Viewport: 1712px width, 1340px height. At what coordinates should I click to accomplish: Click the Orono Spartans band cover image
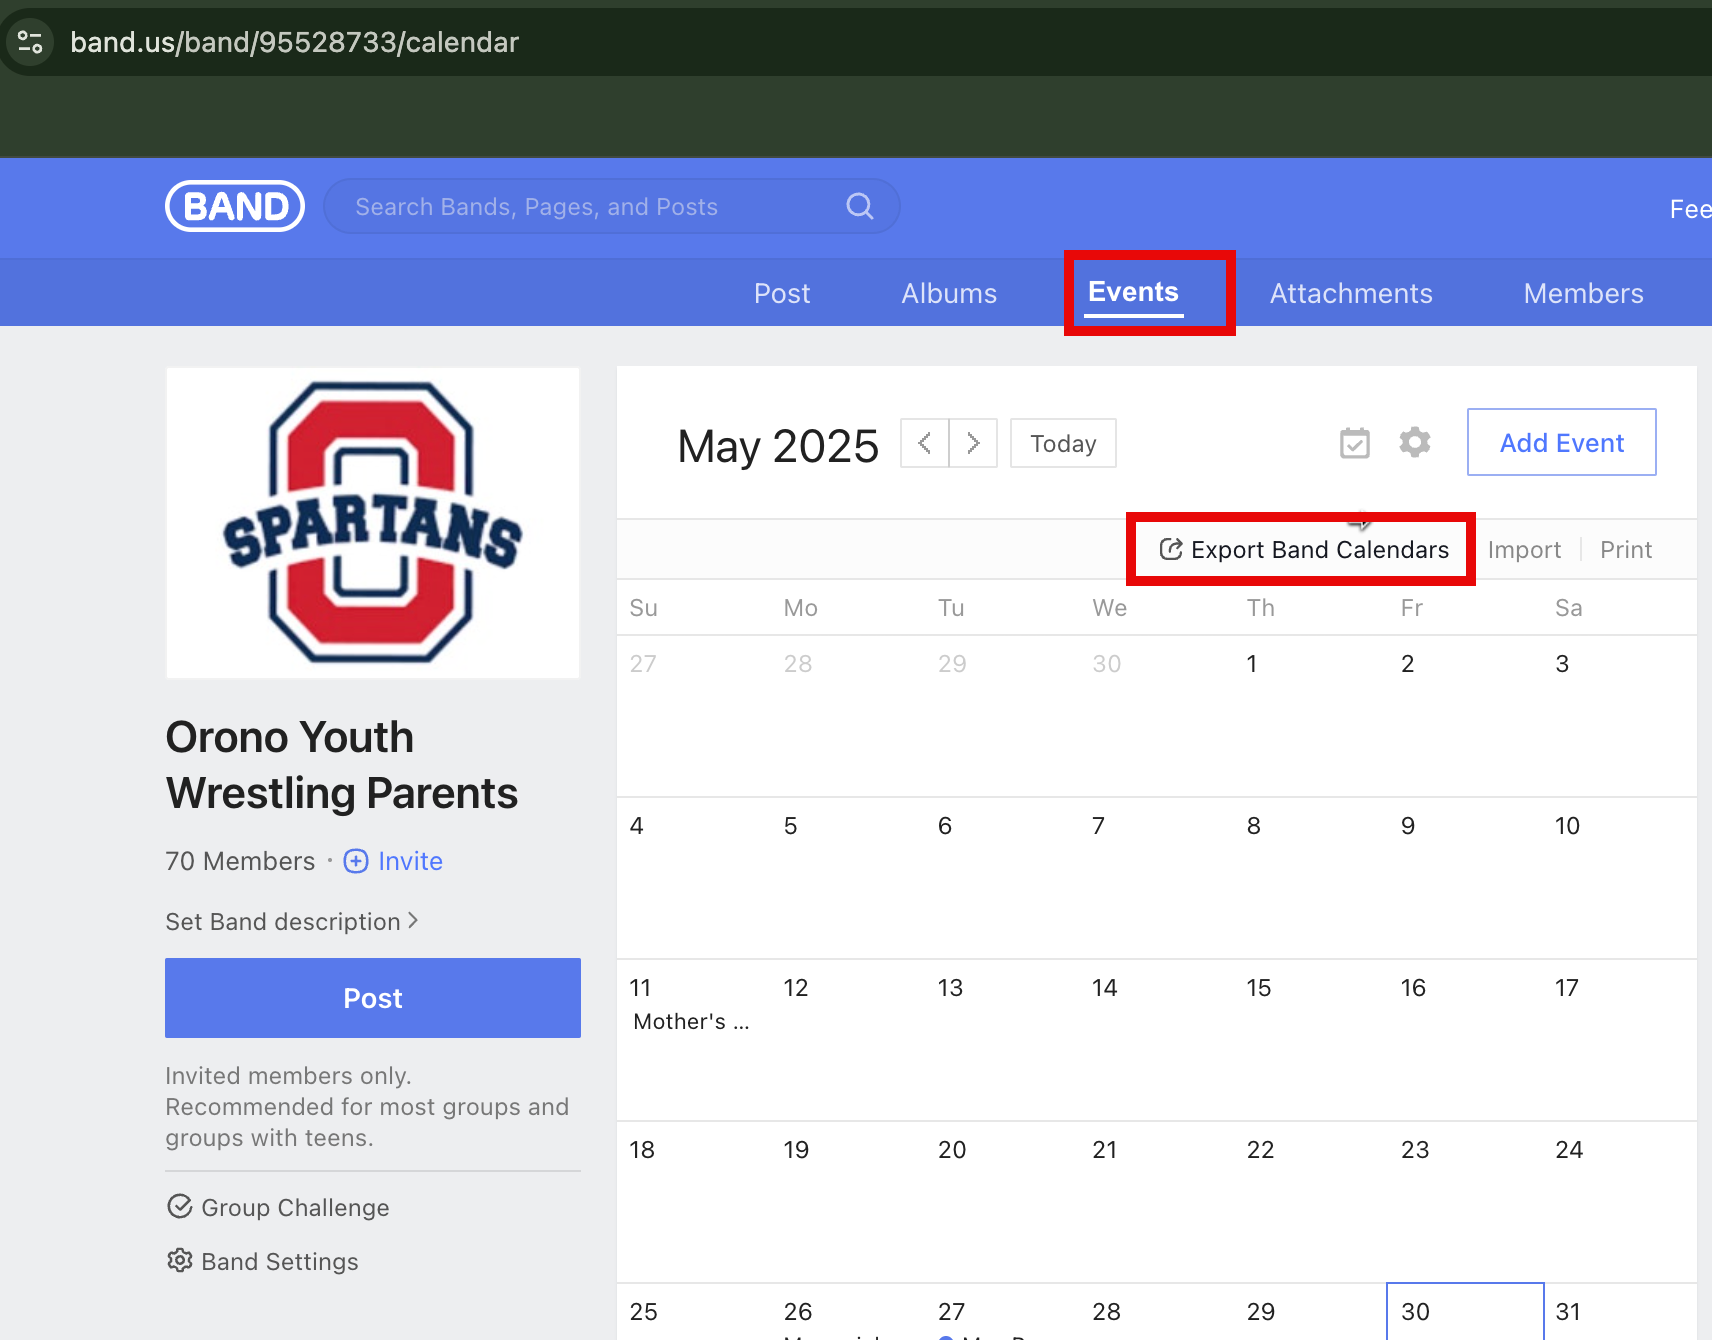tap(373, 523)
